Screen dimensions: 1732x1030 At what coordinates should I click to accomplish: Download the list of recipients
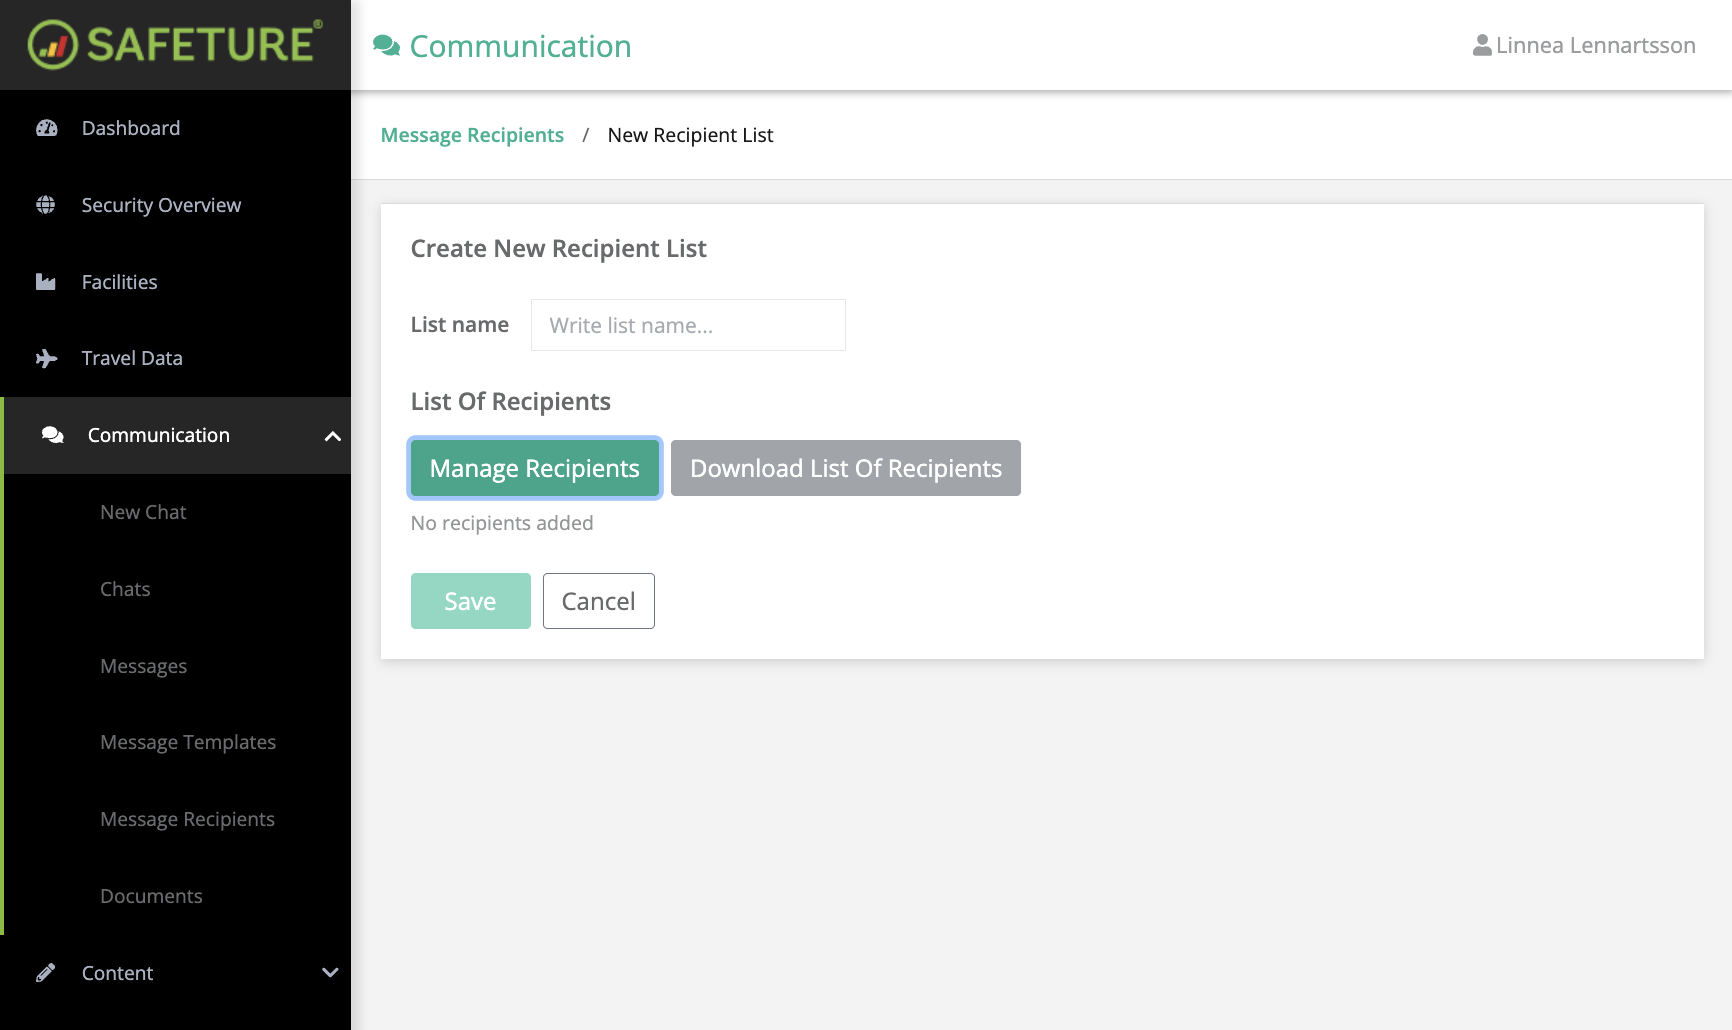pyautogui.click(x=845, y=467)
